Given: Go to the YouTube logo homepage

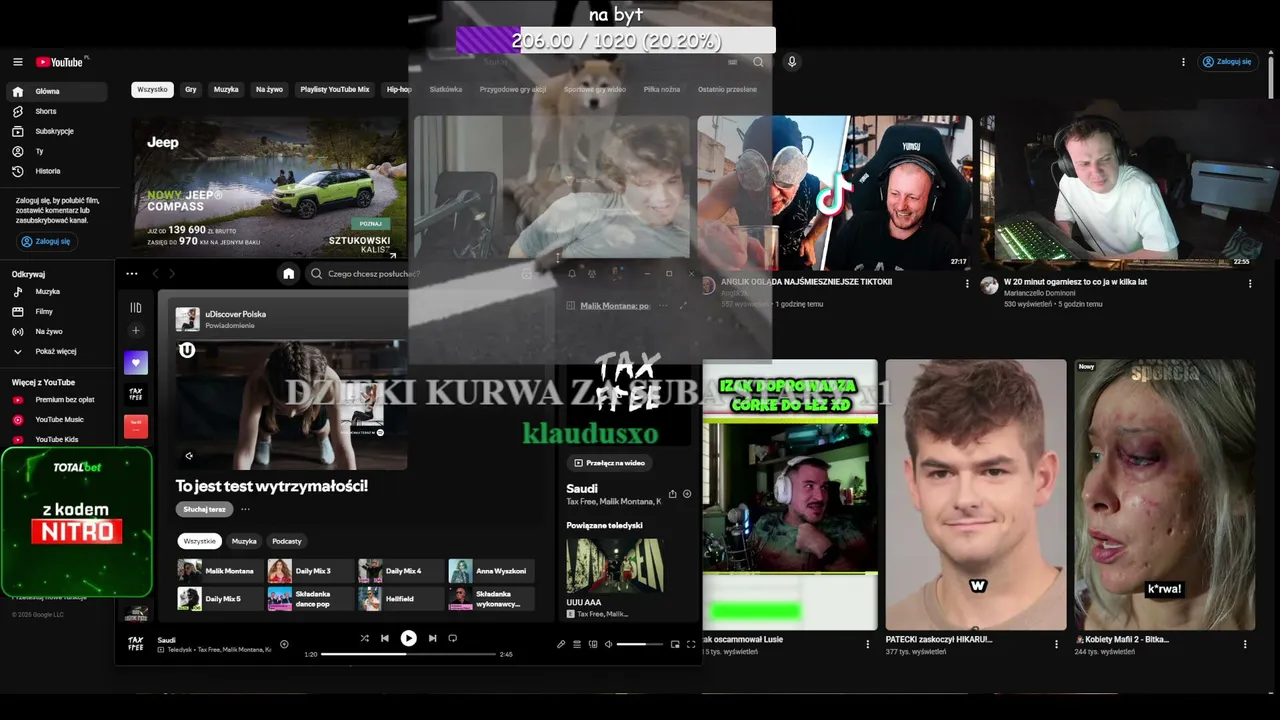Looking at the screenshot, I should pyautogui.click(x=62, y=62).
